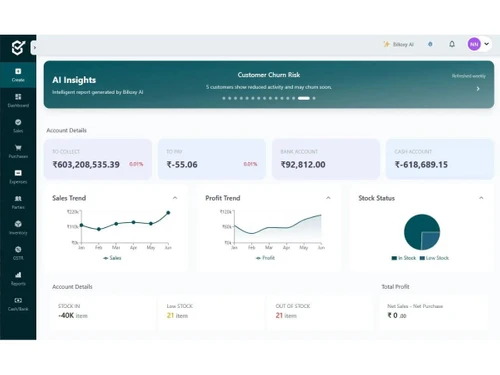
Task: Click the AI Insights heading
Action: [74, 80]
